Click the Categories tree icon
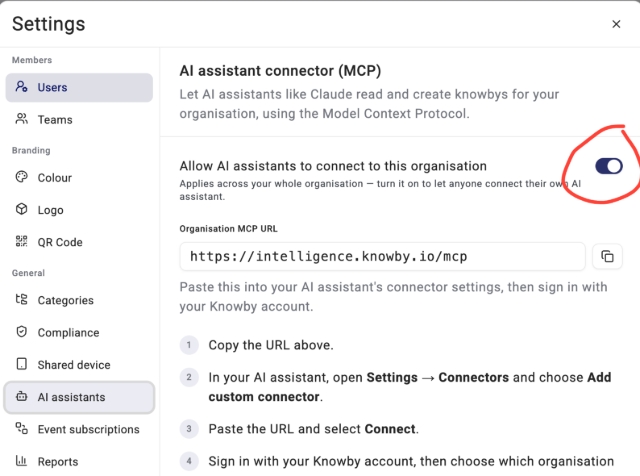This screenshot has width=640, height=476. 21,299
